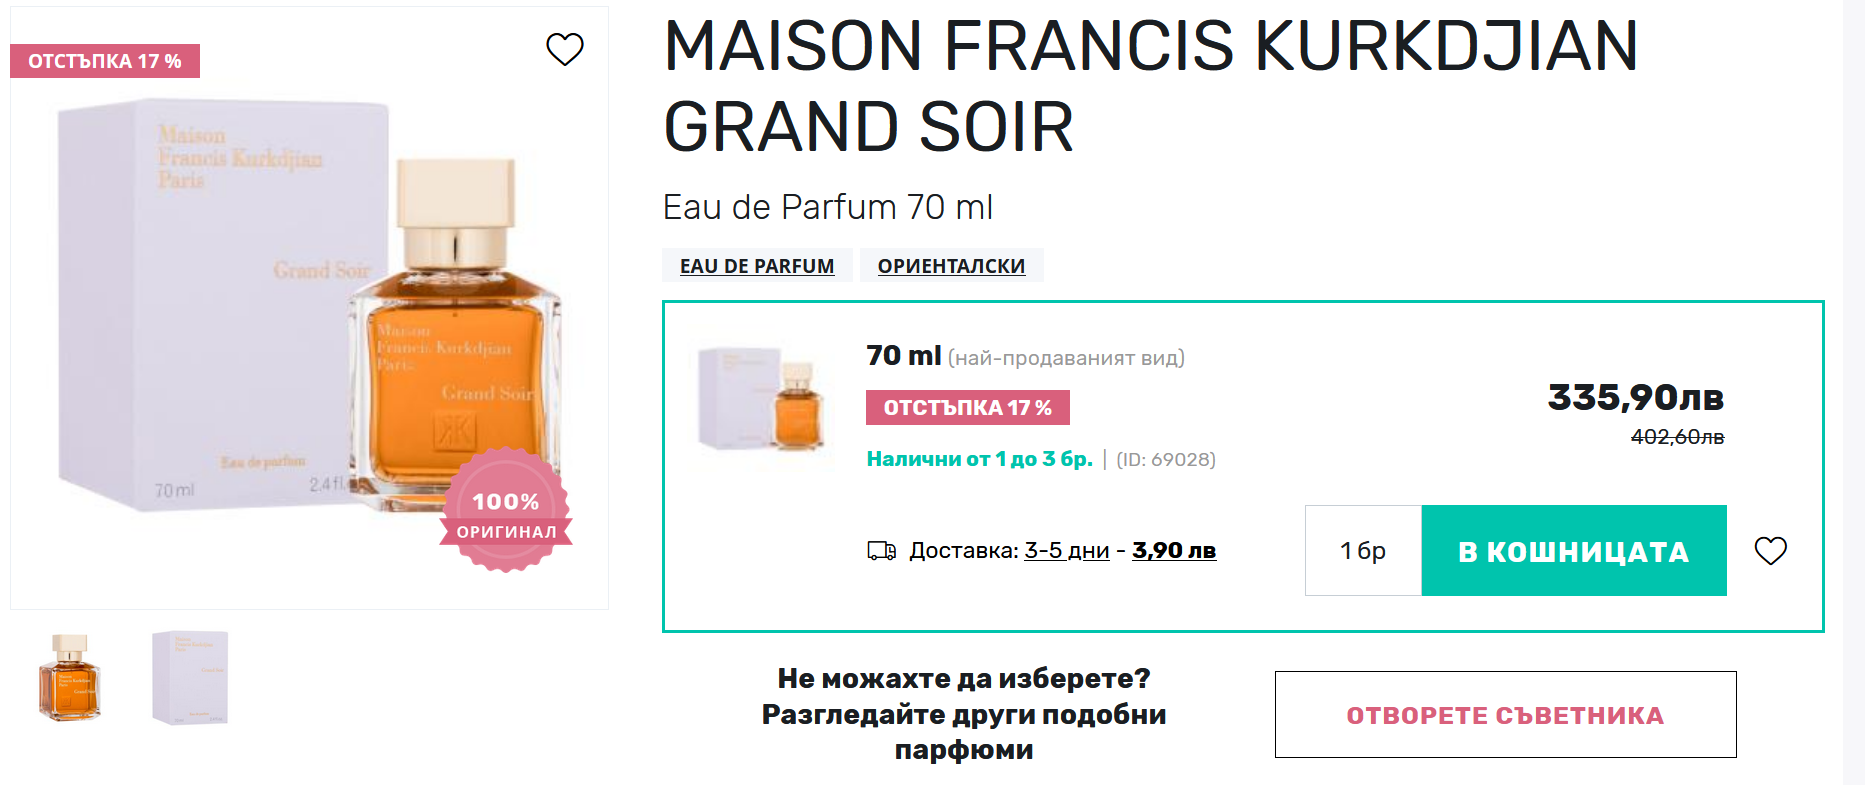Select the white box thumbnail
The width and height of the screenshot is (1865, 785).
190,677
